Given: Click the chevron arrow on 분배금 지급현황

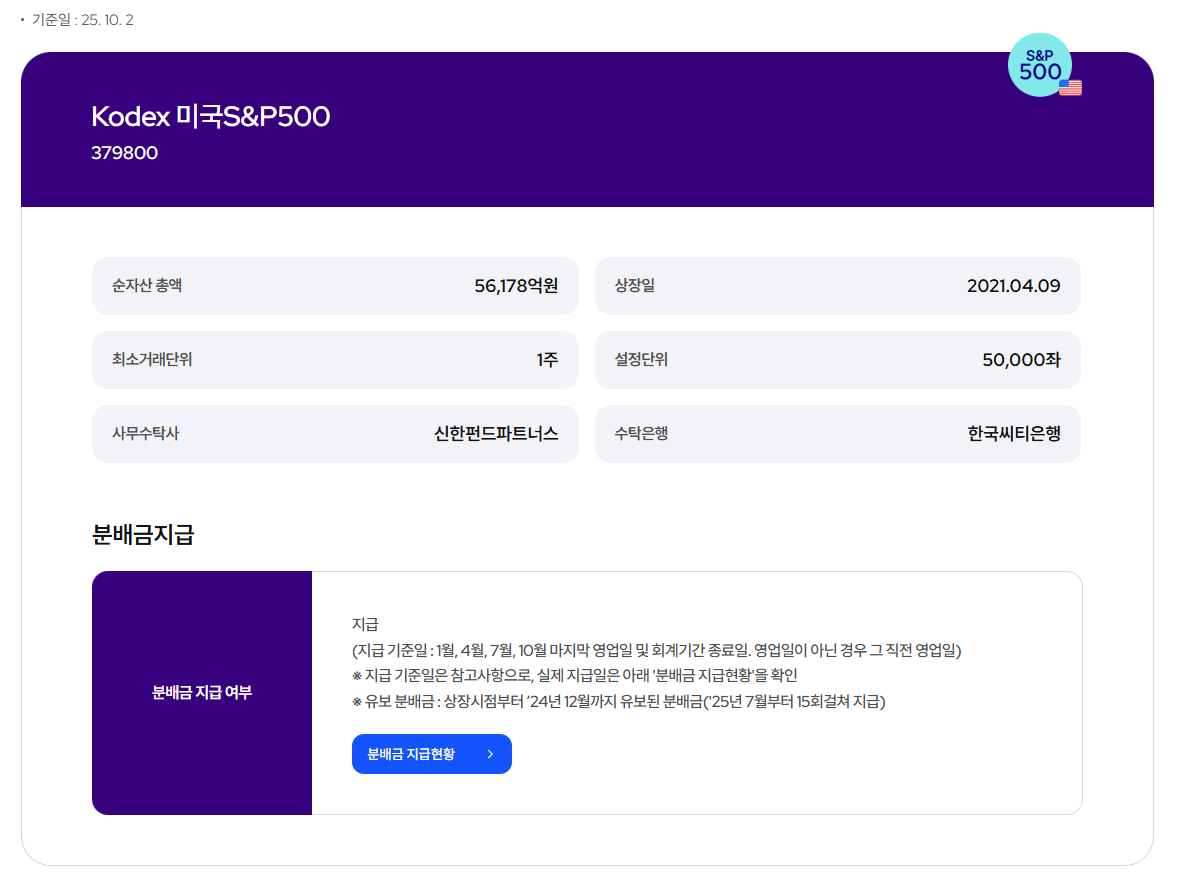Looking at the screenshot, I should (490, 754).
